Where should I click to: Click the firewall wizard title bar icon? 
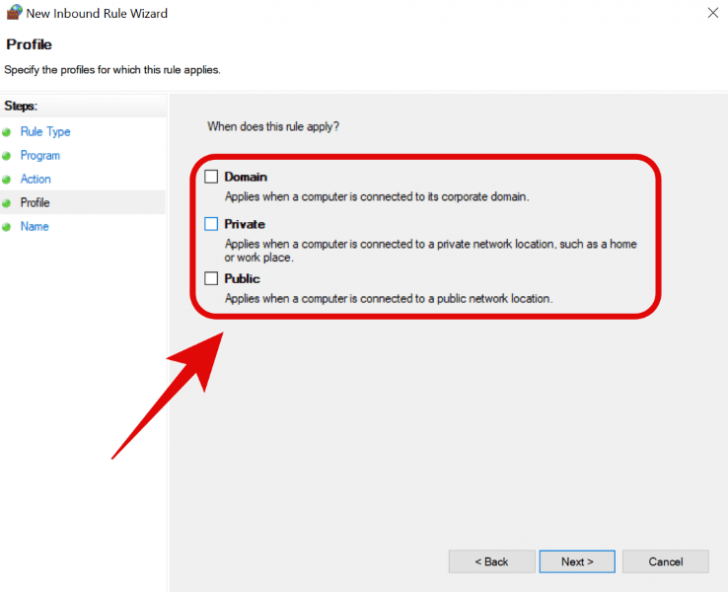point(14,14)
